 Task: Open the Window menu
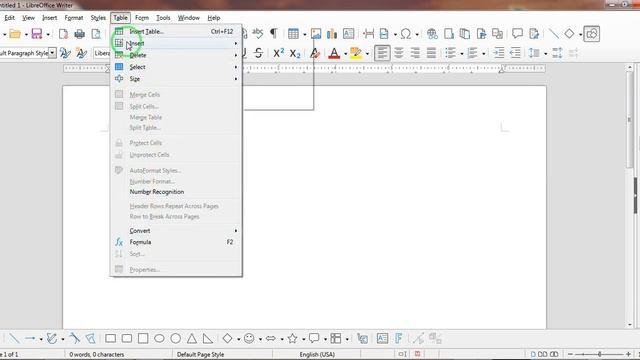(189, 18)
